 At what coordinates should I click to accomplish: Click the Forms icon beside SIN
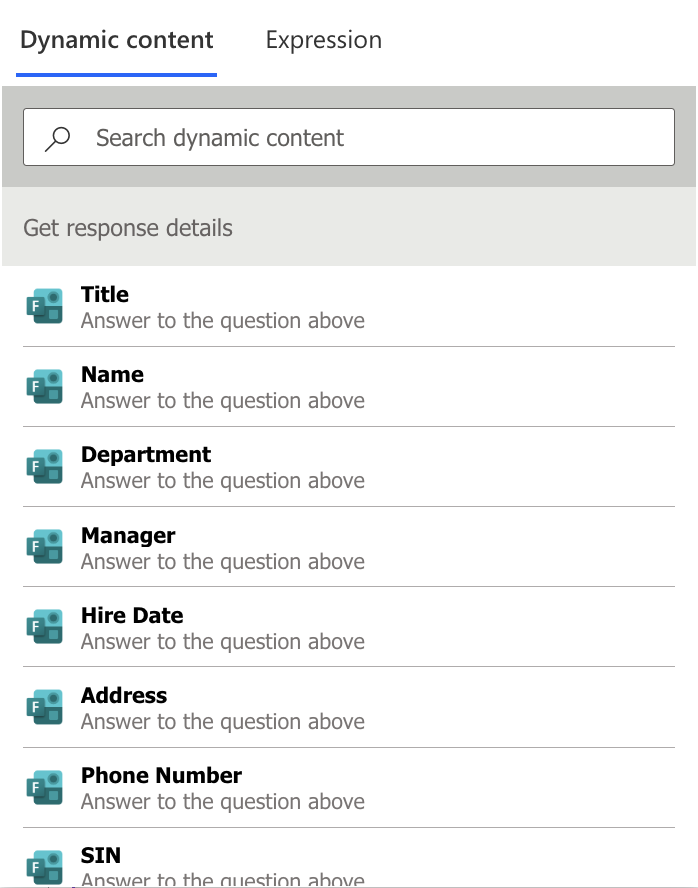point(45,867)
